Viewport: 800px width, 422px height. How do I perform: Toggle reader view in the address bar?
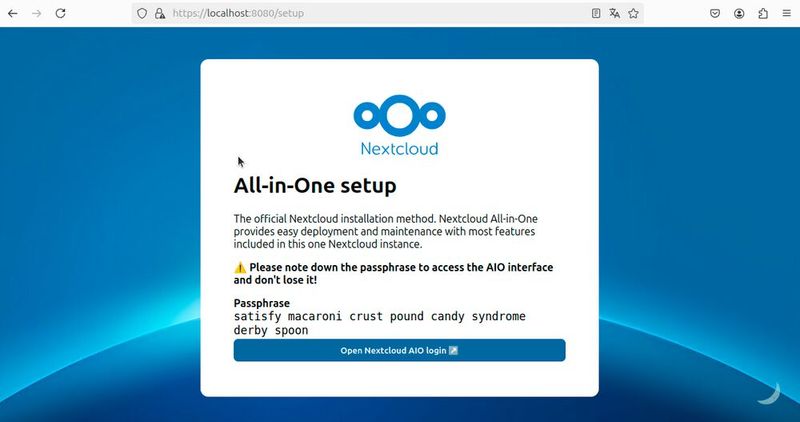click(595, 13)
